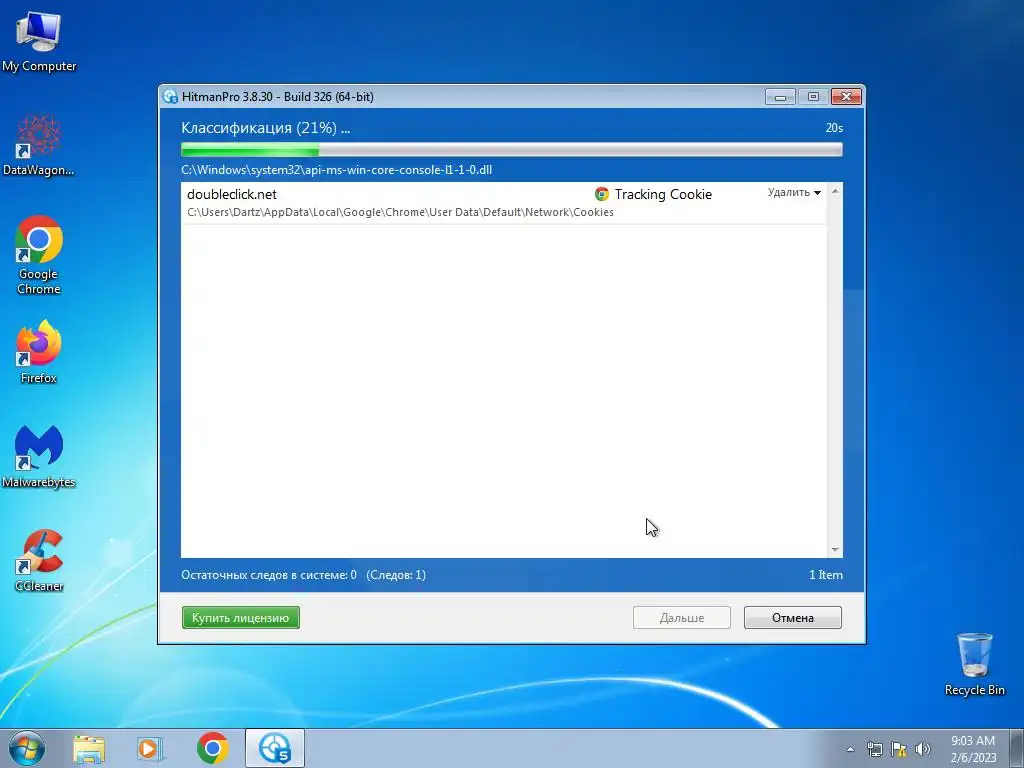1024x768 pixels.
Task: Select the HitmanPro taskbar button
Action: click(275, 748)
